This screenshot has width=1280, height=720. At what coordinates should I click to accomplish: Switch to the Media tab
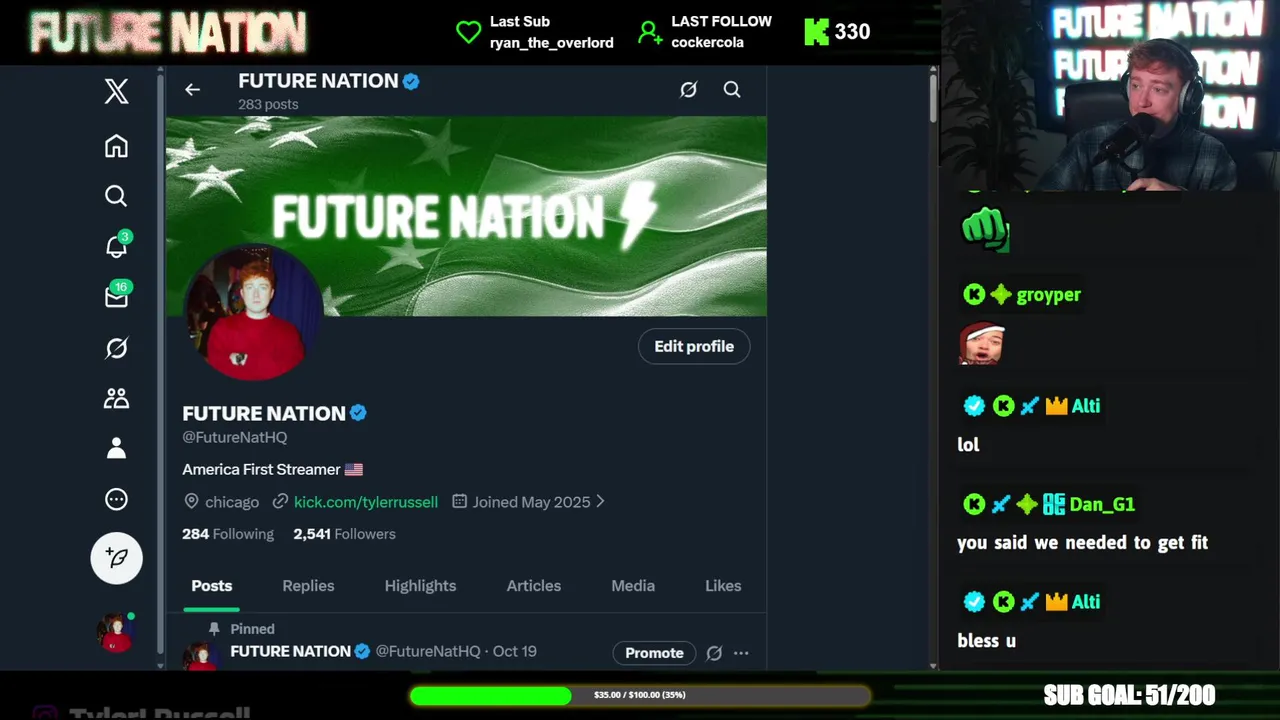pyautogui.click(x=633, y=586)
